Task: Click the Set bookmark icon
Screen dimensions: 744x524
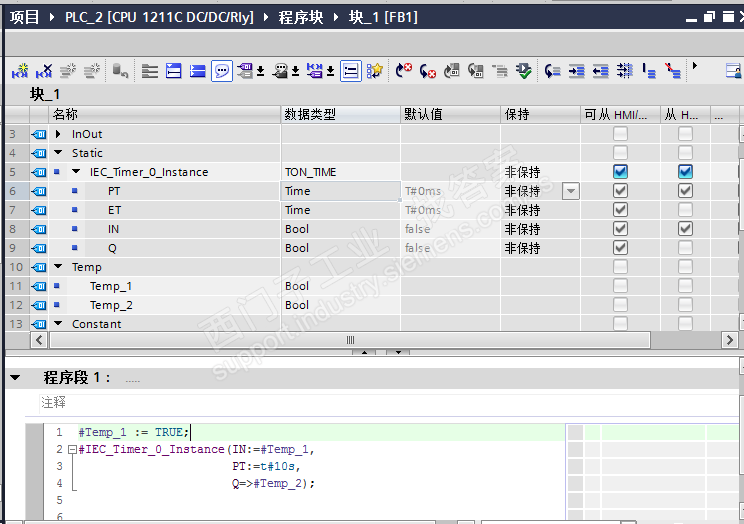Action: pyautogui.click(x=649, y=71)
